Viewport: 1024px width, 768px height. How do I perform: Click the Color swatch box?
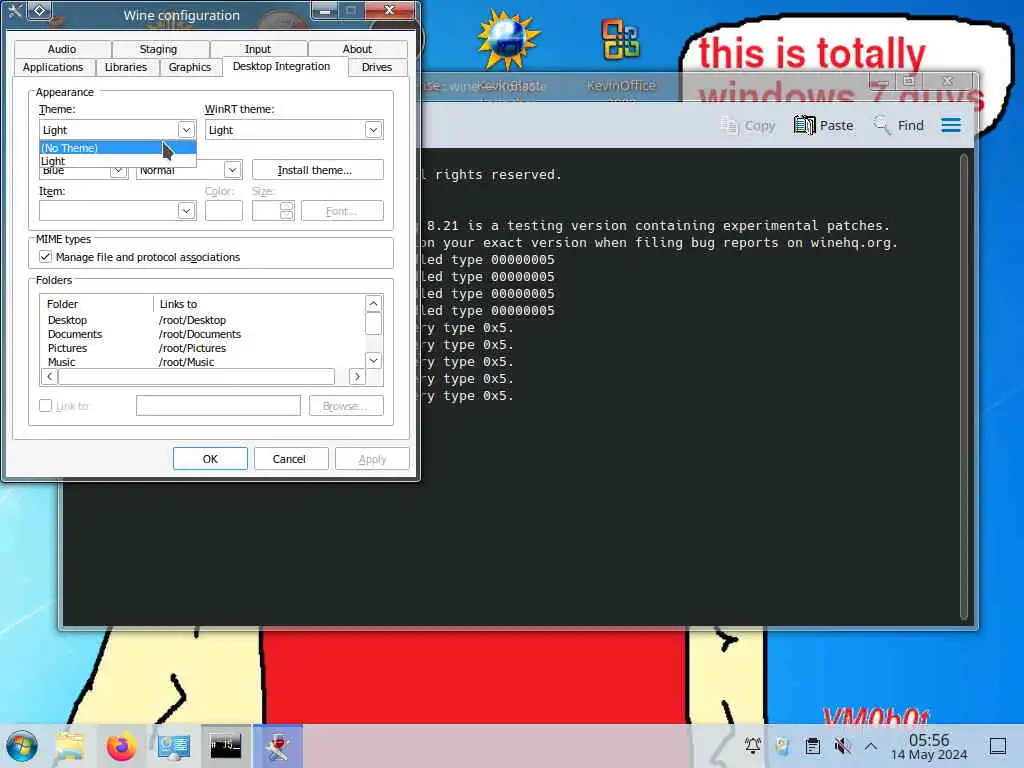[x=223, y=211]
